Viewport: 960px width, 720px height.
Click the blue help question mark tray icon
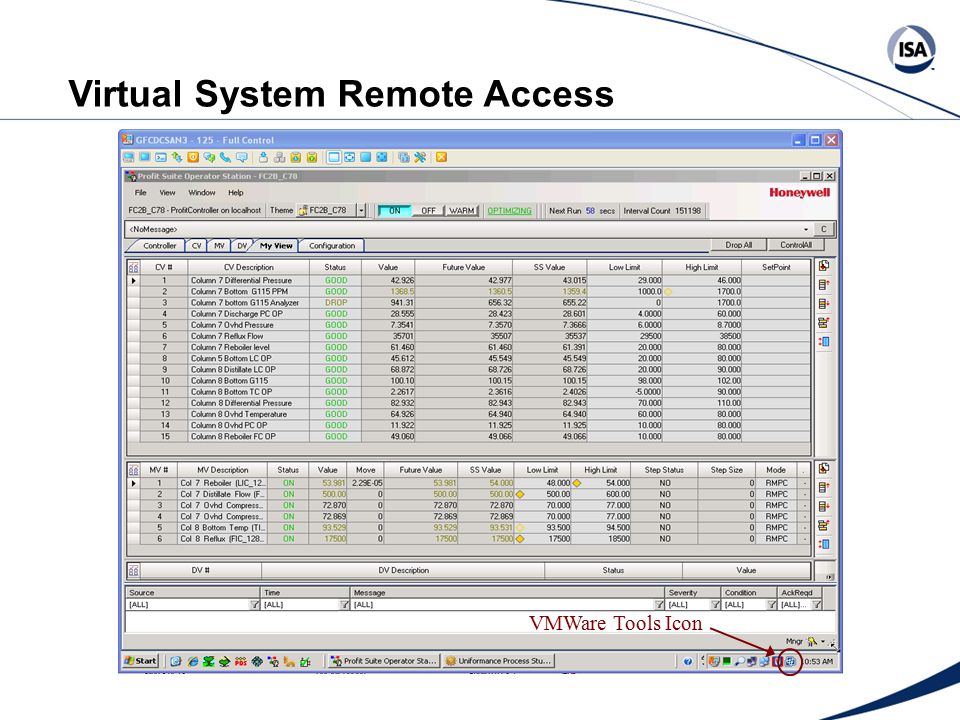(x=688, y=661)
